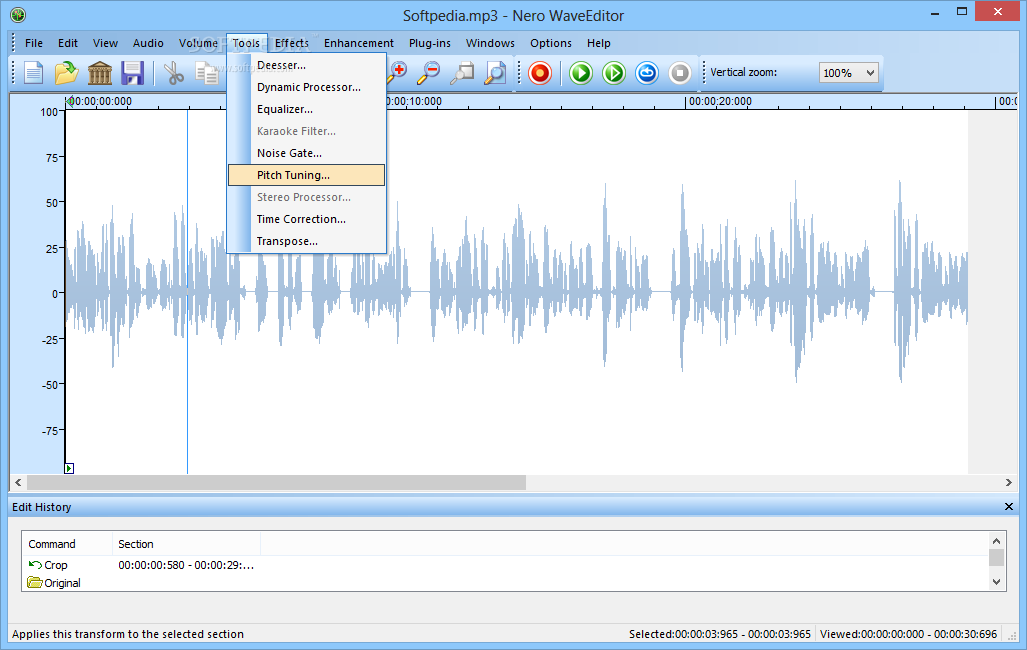Click the Nero WaveEditor title bar icon

(18, 14)
